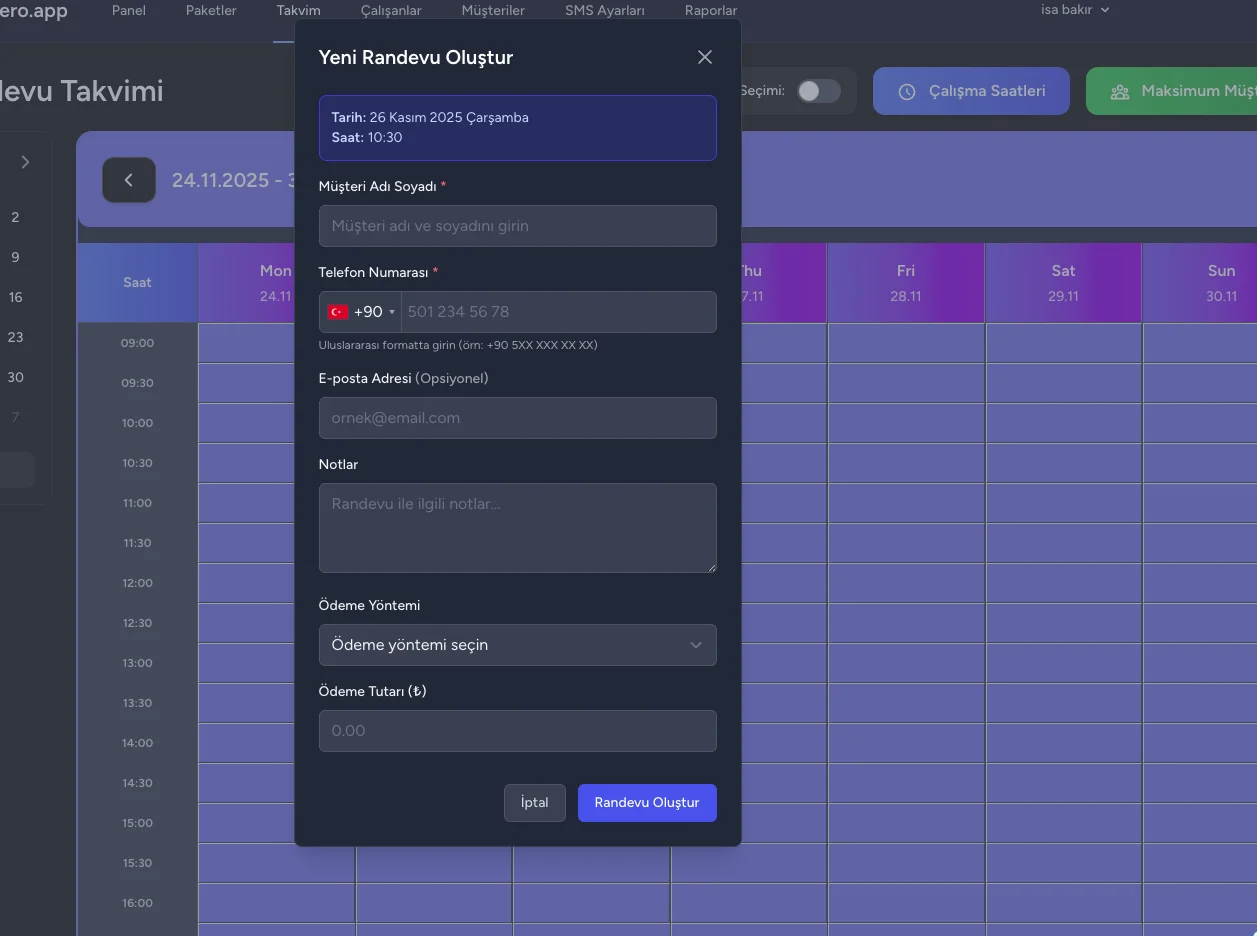This screenshot has height=936, width=1257.
Task: Go to the Paketler tab
Action: pos(211,11)
